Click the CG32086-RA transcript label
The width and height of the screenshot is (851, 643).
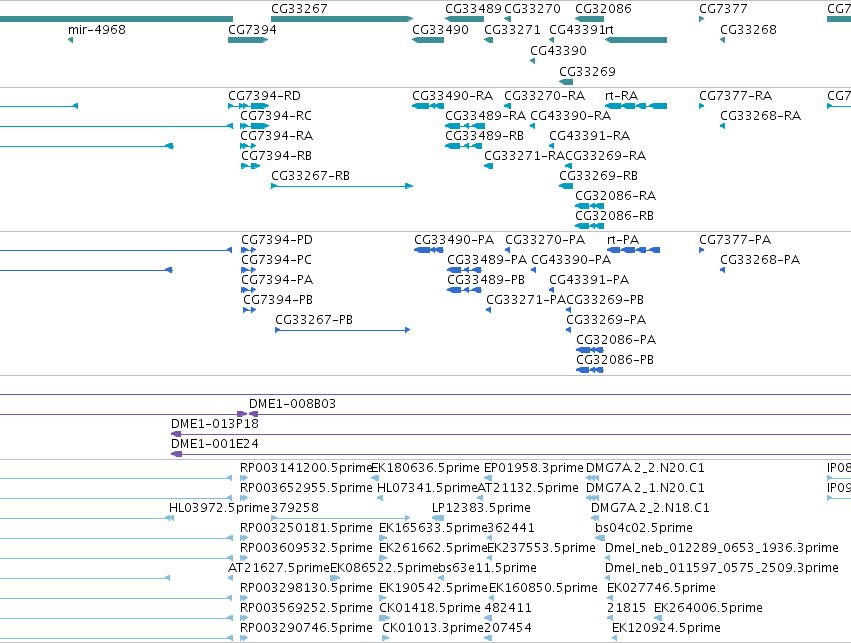(x=615, y=196)
